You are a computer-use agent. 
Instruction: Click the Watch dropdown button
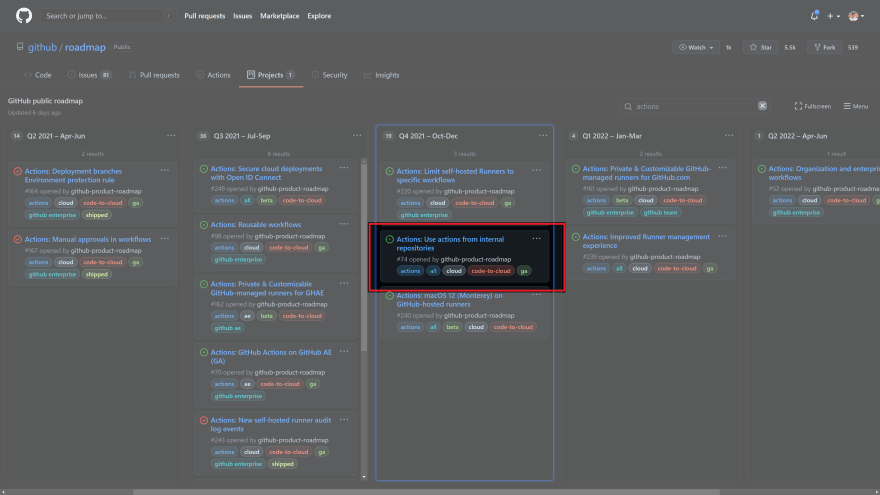tap(696, 47)
